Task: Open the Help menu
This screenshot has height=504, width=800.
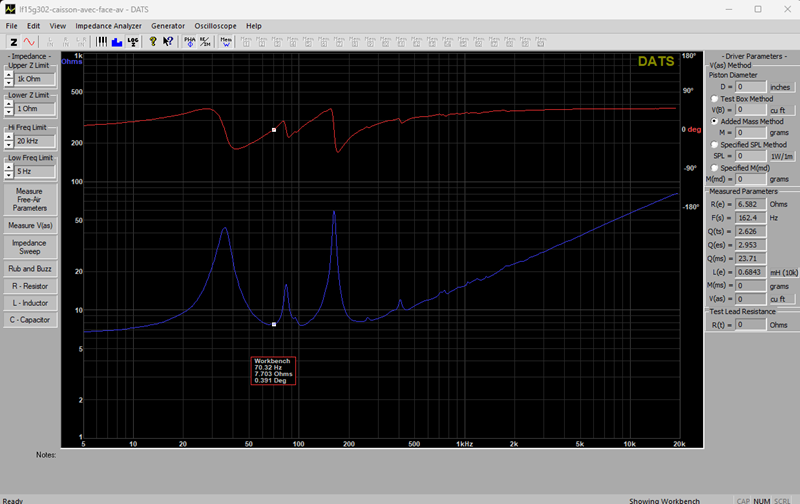Action: click(x=254, y=26)
